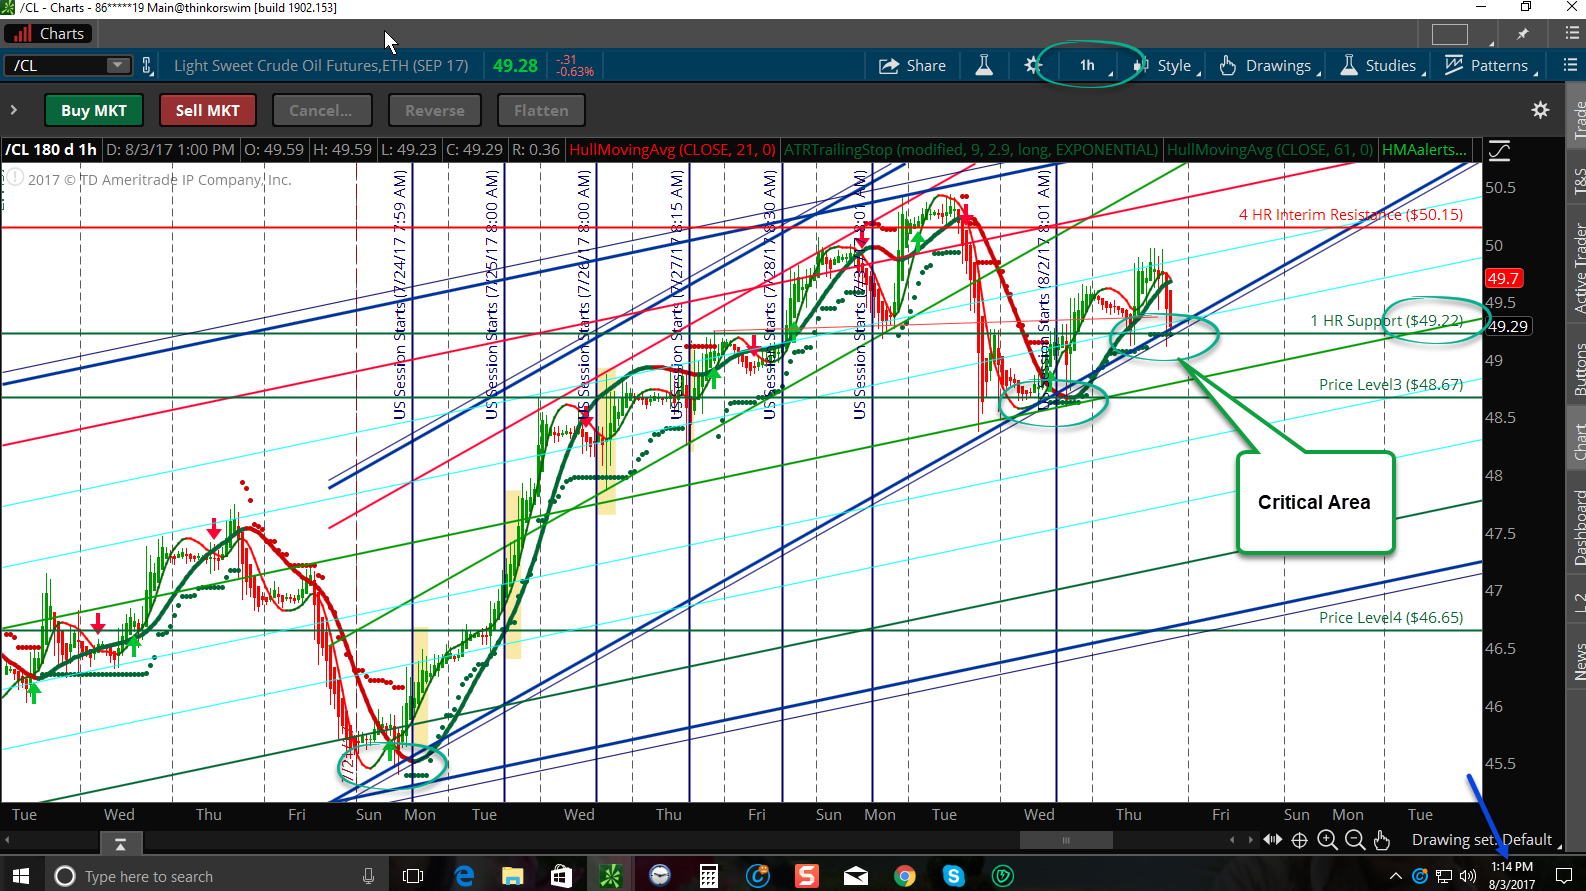Click the zoom out magnifier icon
Screen dimensions: 1586x891
[1355, 840]
